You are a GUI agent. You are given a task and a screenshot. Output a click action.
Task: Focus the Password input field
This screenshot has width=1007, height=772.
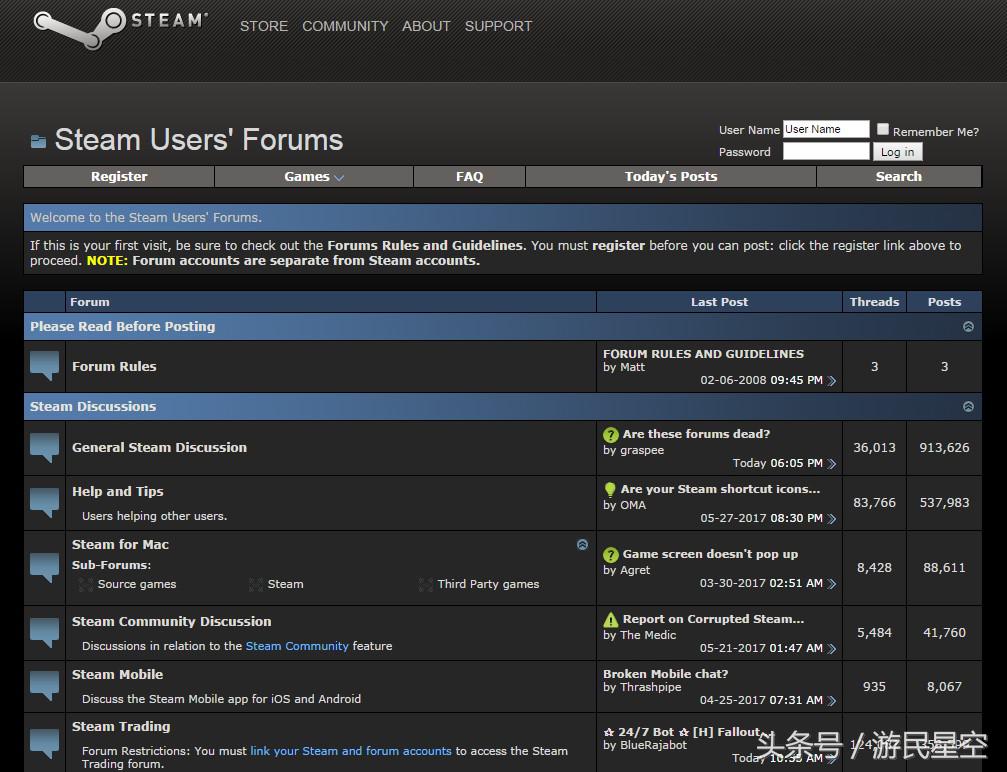click(825, 152)
